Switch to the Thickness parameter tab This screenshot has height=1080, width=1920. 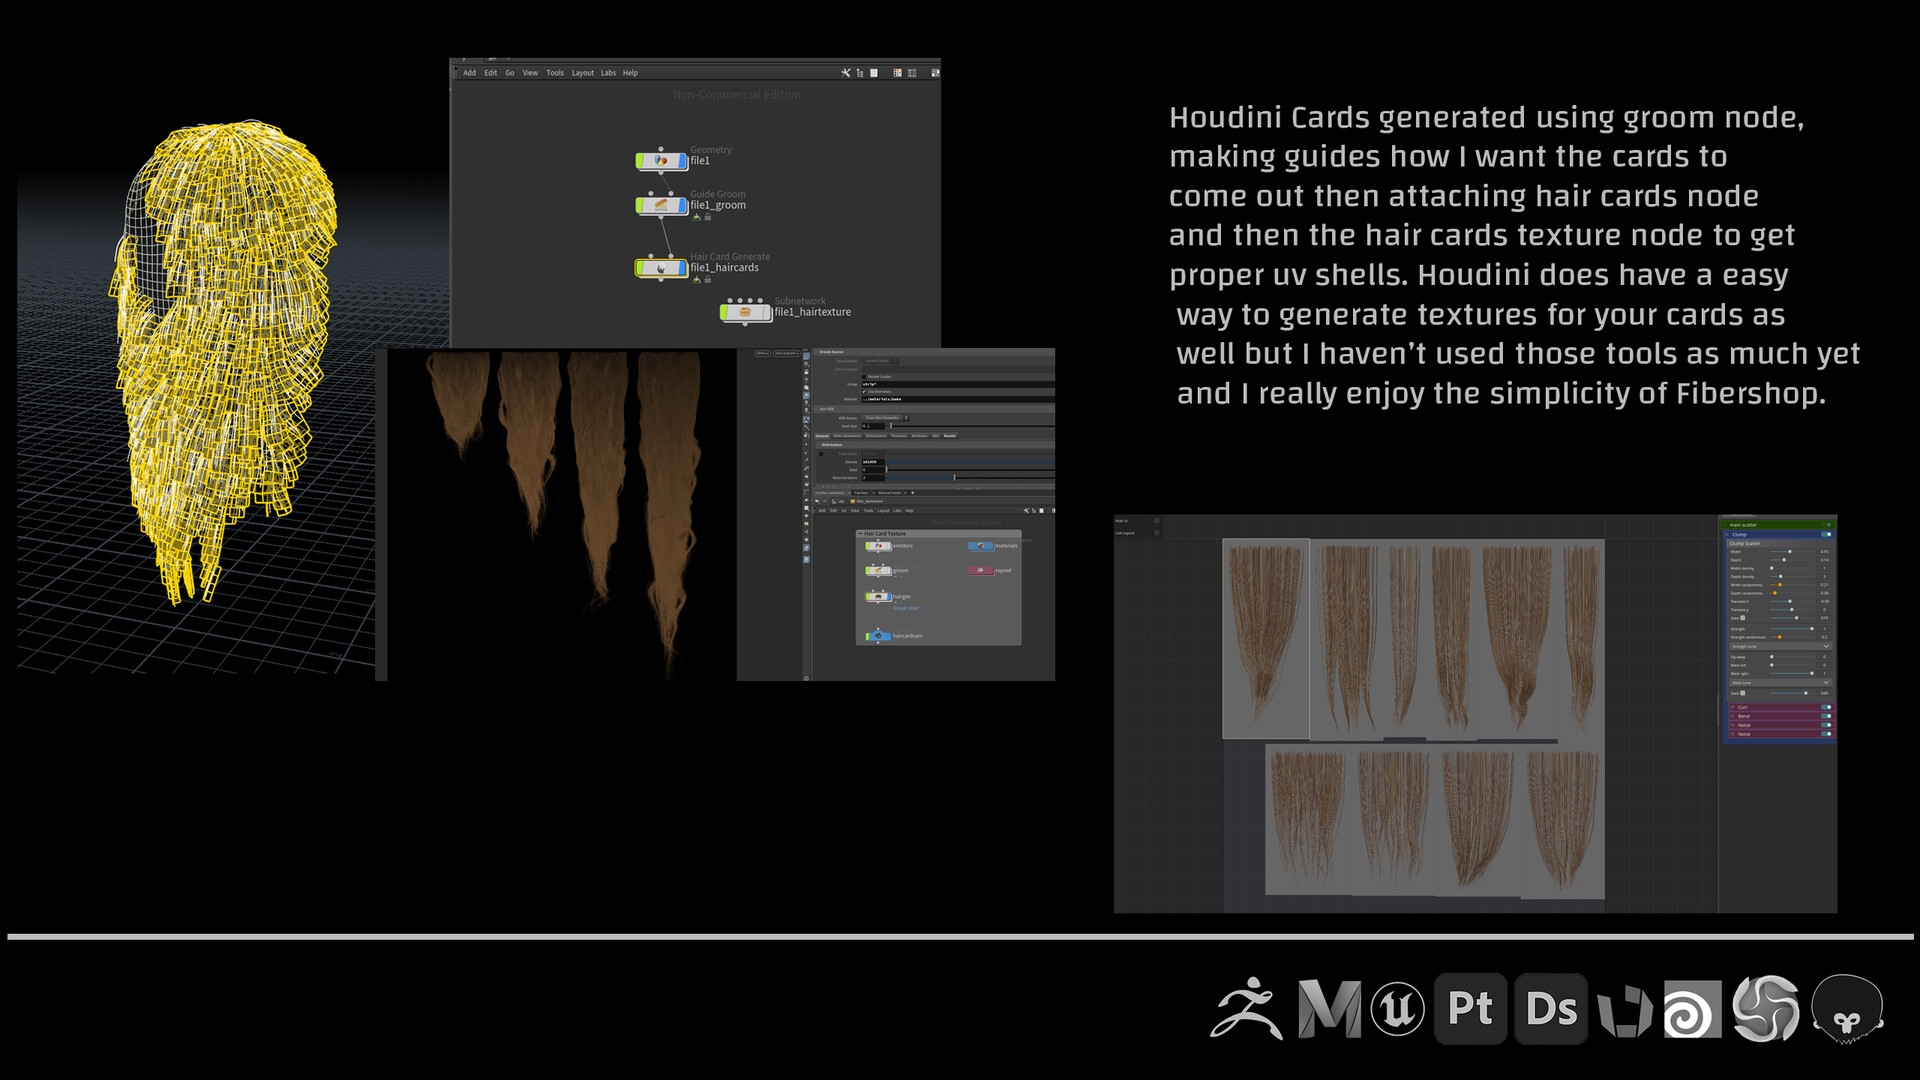pyautogui.click(x=899, y=436)
